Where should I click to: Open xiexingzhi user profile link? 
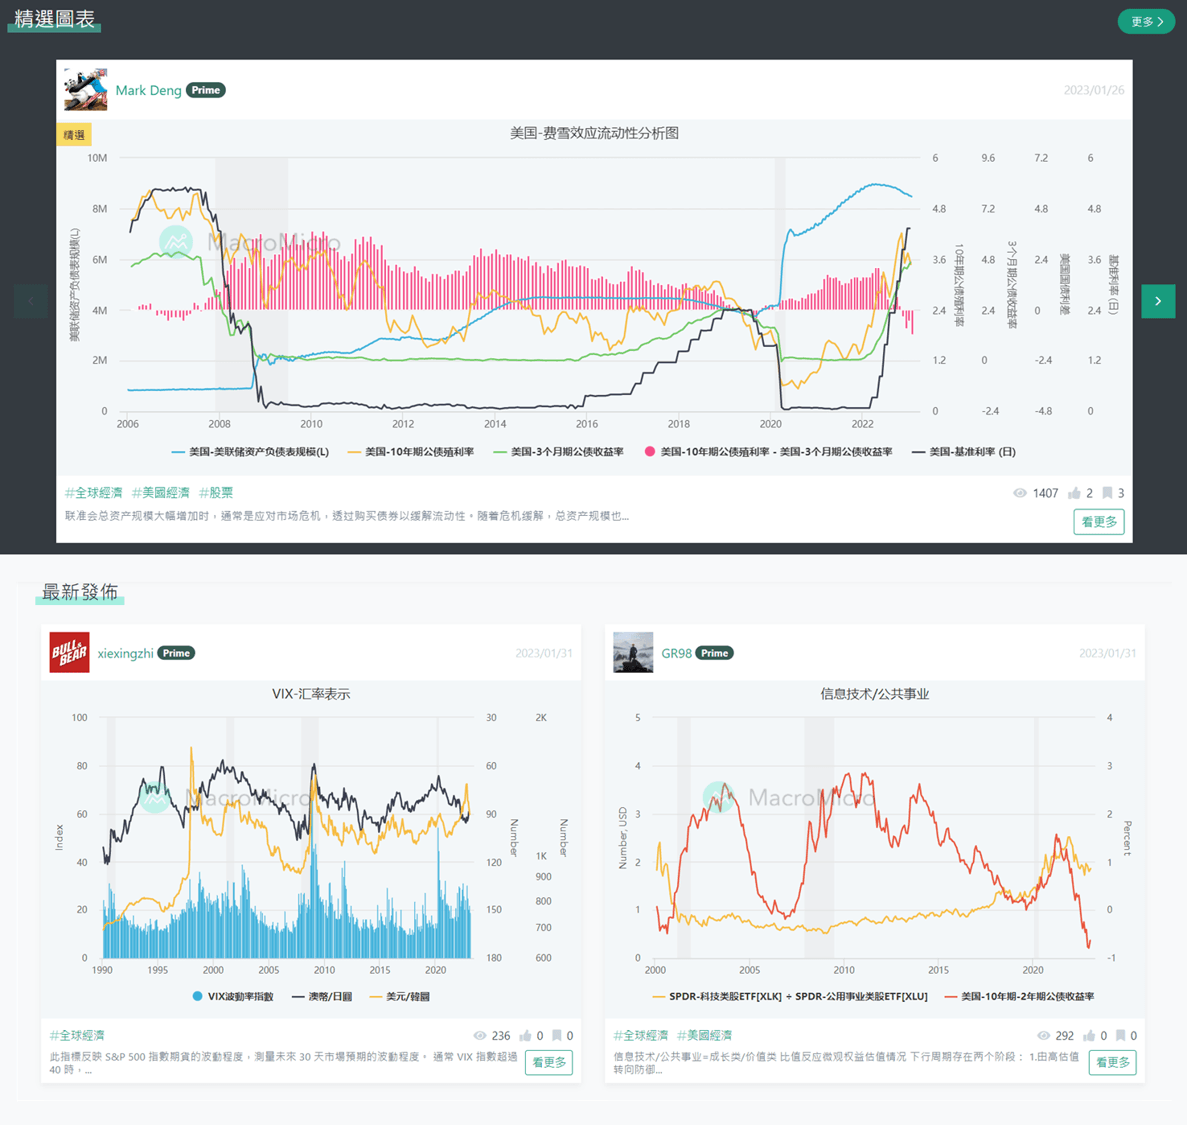point(125,653)
